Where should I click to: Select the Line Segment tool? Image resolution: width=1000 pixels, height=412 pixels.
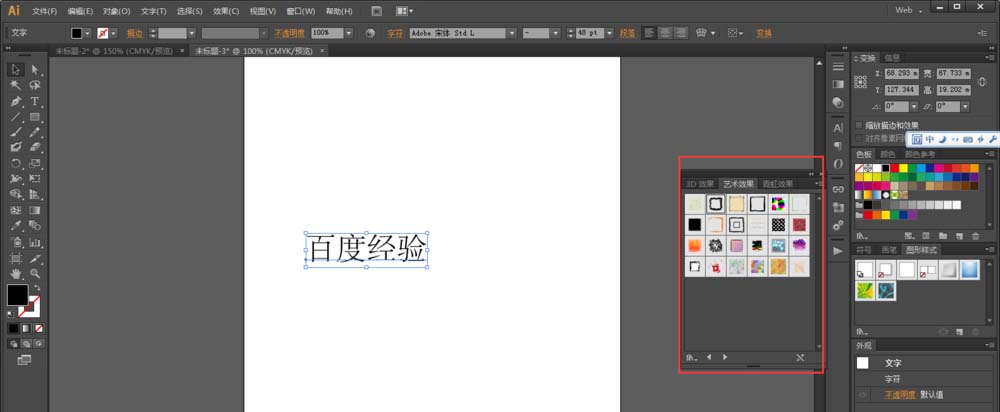[x=17, y=117]
